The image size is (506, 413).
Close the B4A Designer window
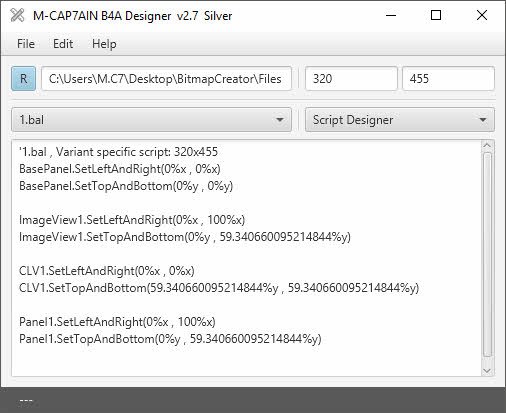tap(482, 15)
